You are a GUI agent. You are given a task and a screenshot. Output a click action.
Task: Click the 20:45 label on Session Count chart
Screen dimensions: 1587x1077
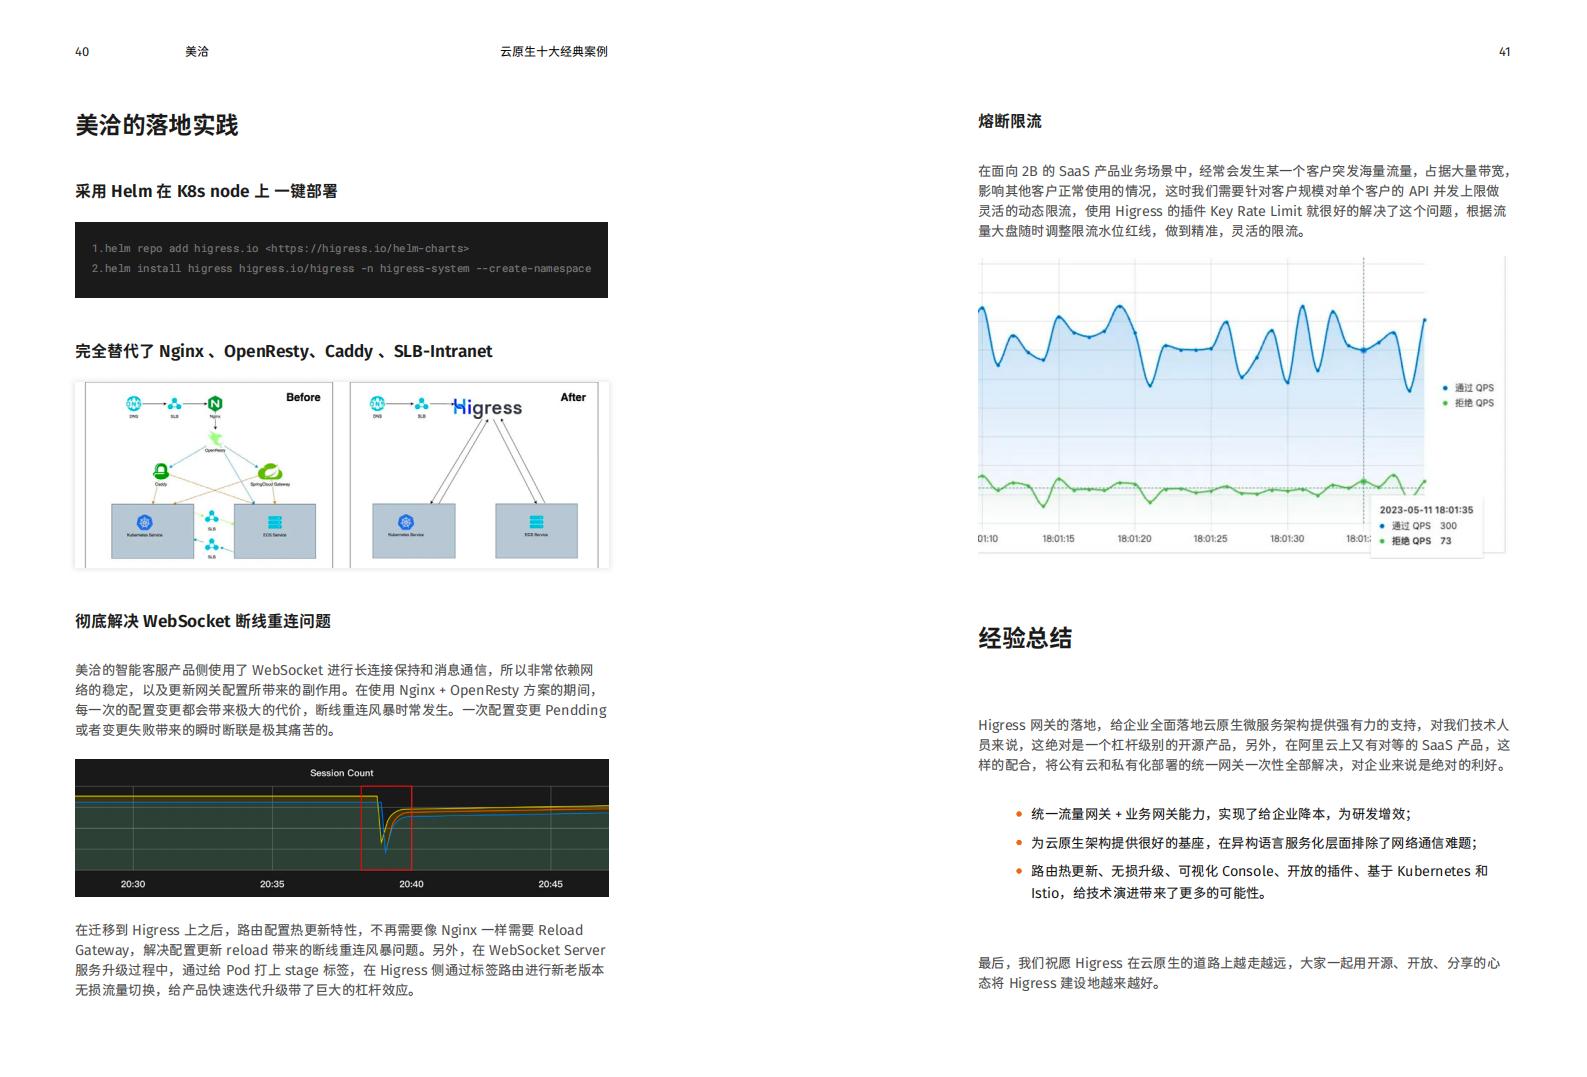pyautogui.click(x=550, y=884)
